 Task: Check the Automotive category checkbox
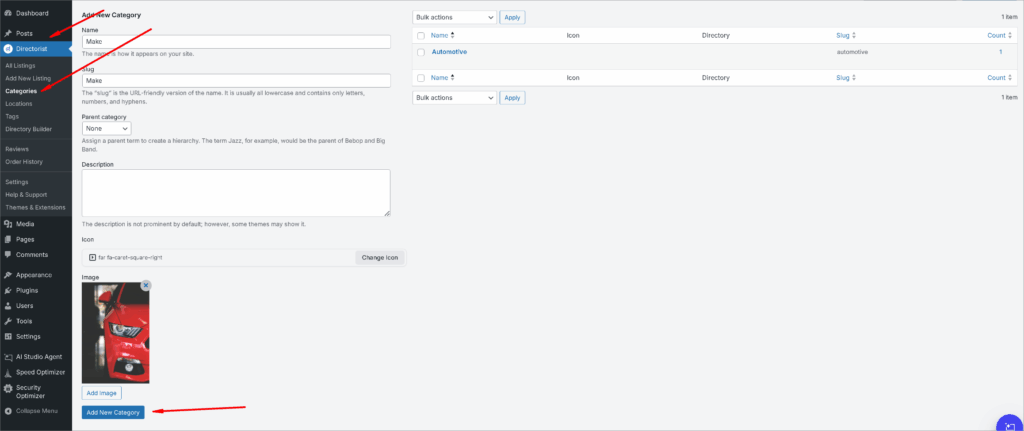[x=421, y=52]
